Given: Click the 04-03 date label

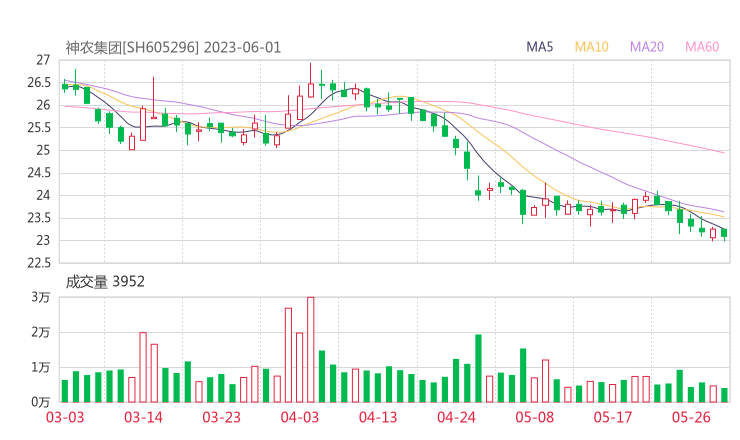Looking at the screenshot, I should tap(300, 417).
